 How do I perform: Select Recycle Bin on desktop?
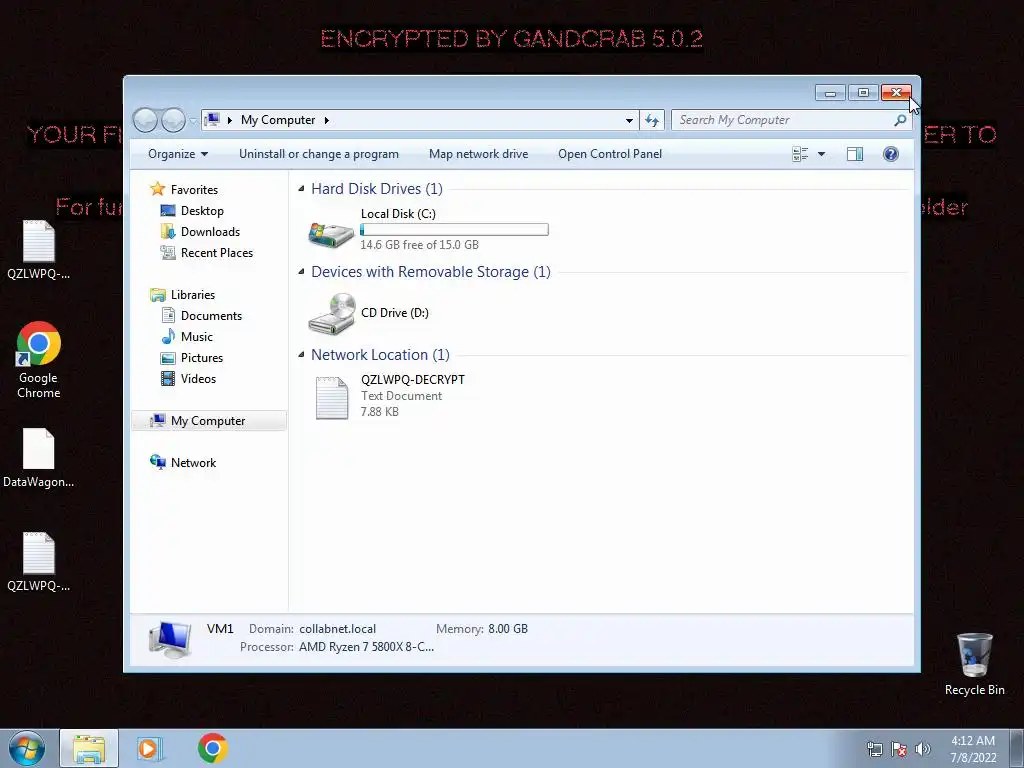tap(974, 665)
